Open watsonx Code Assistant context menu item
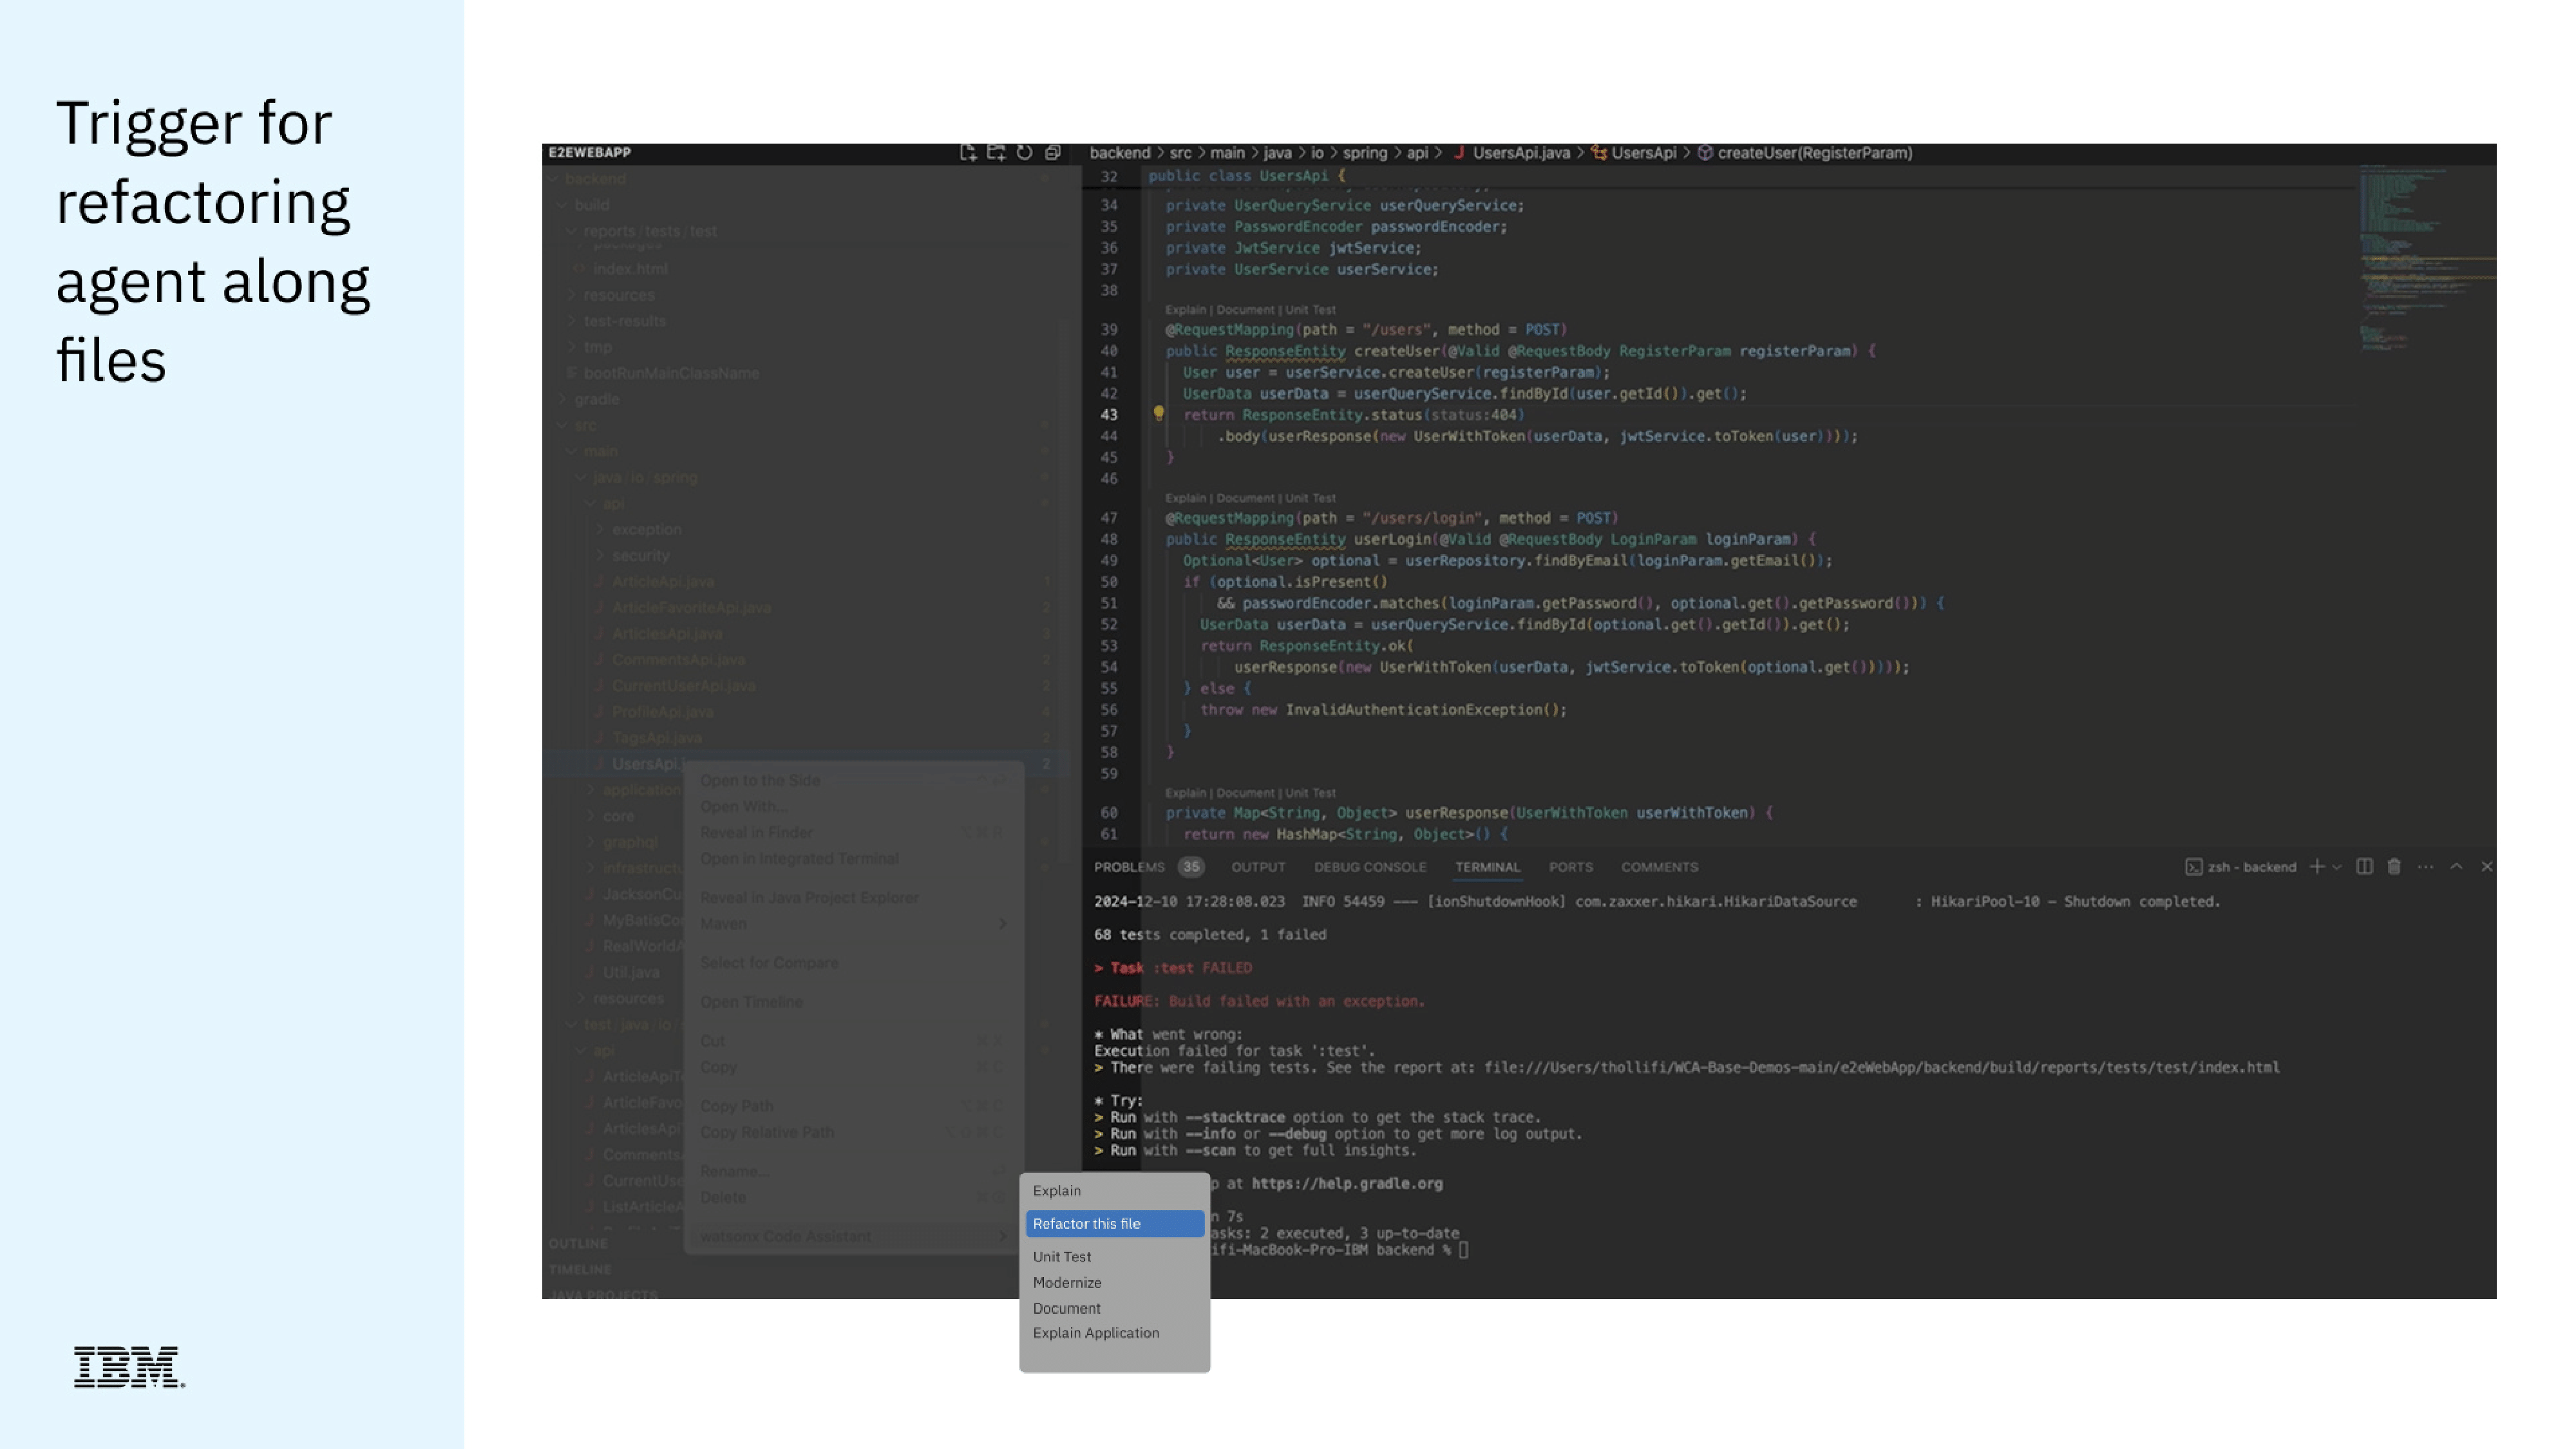Image resolution: width=2576 pixels, height=1449 pixels. pyautogui.click(x=853, y=1236)
